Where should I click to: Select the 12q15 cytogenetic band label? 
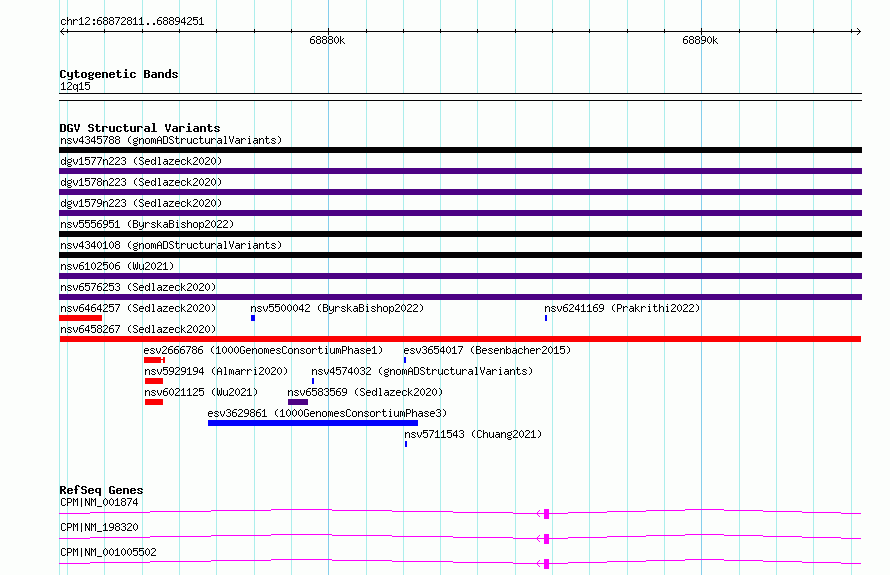[75, 86]
